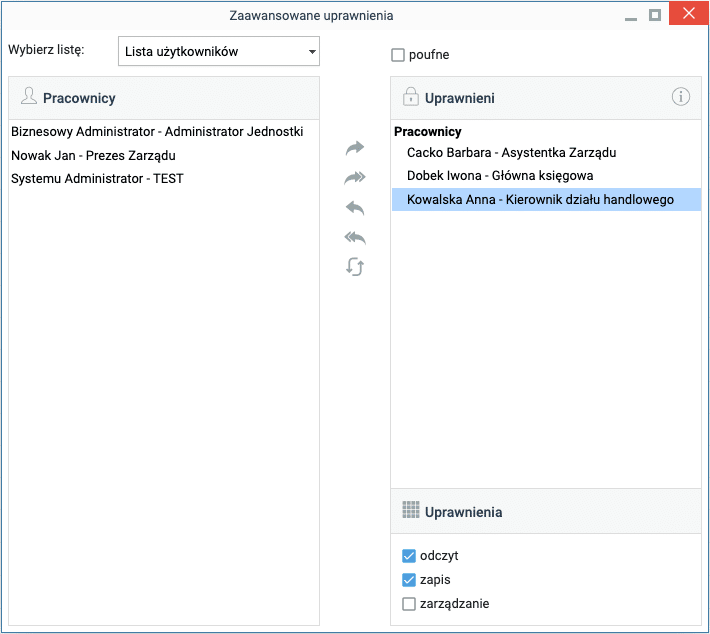Uncheck the zapis permission

coord(409,580)
